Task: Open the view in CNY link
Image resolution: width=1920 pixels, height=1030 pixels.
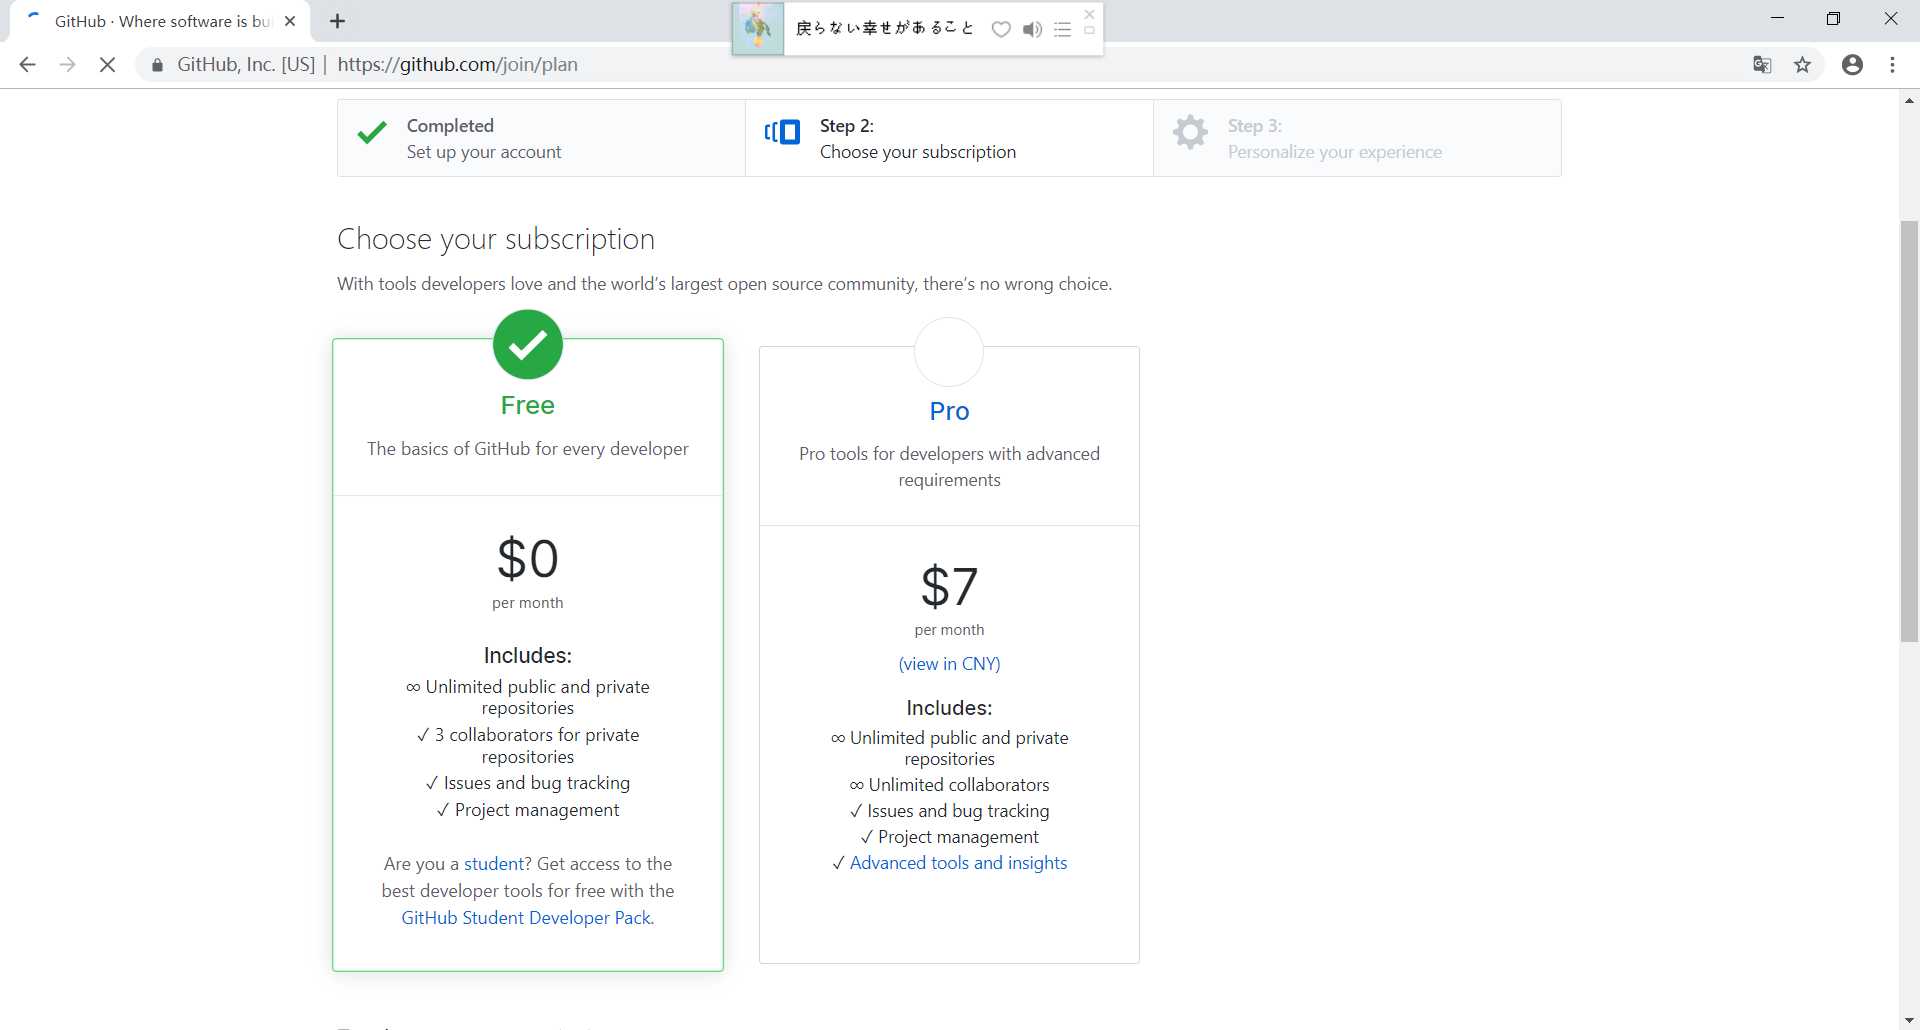Action: coord(949,664)
